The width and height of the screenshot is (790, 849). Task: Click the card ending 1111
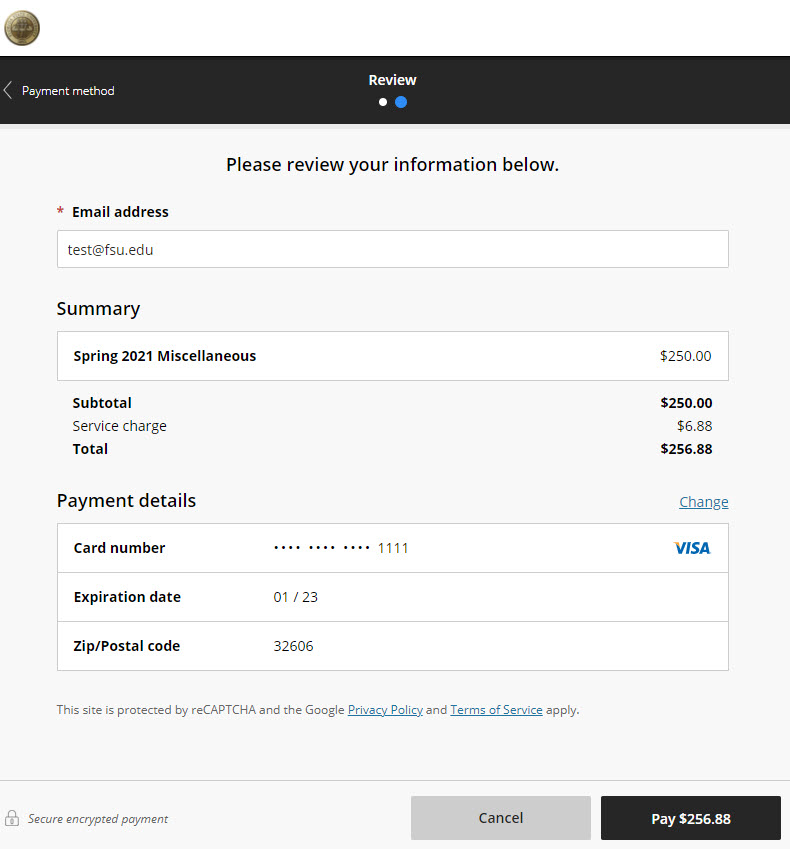pyautogui.click(x=392, y=547)
